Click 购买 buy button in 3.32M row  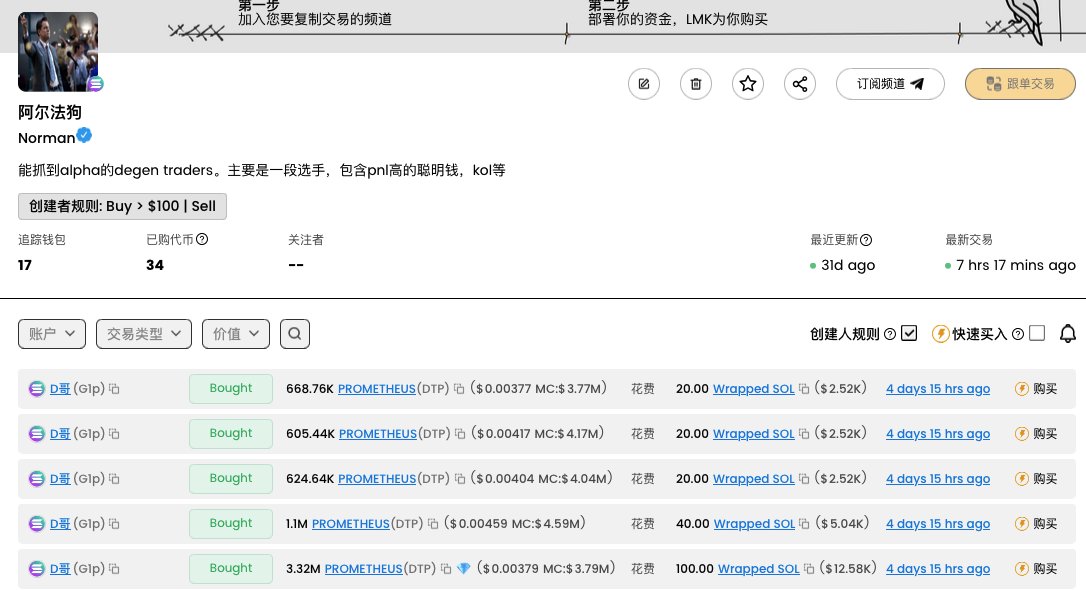(1036, 569)
